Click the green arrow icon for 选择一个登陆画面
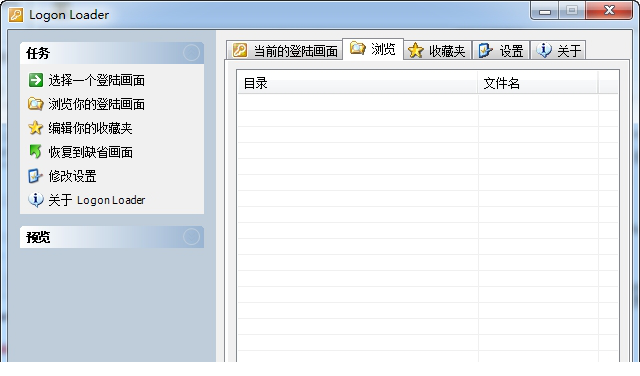640x376 pixels. [36, 80]
